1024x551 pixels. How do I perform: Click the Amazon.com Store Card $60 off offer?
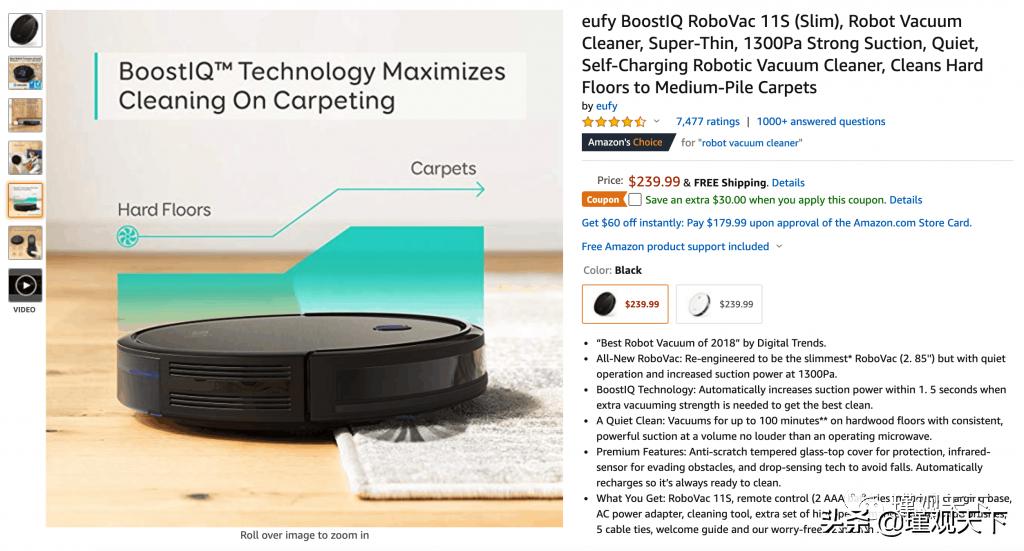pyautogui.click(x=776, y=223)
